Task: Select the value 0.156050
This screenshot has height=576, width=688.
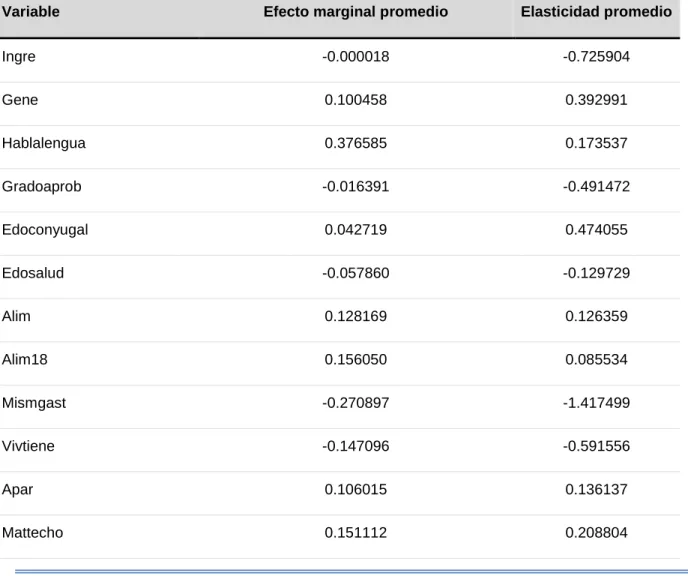Action: coord(355,360)
